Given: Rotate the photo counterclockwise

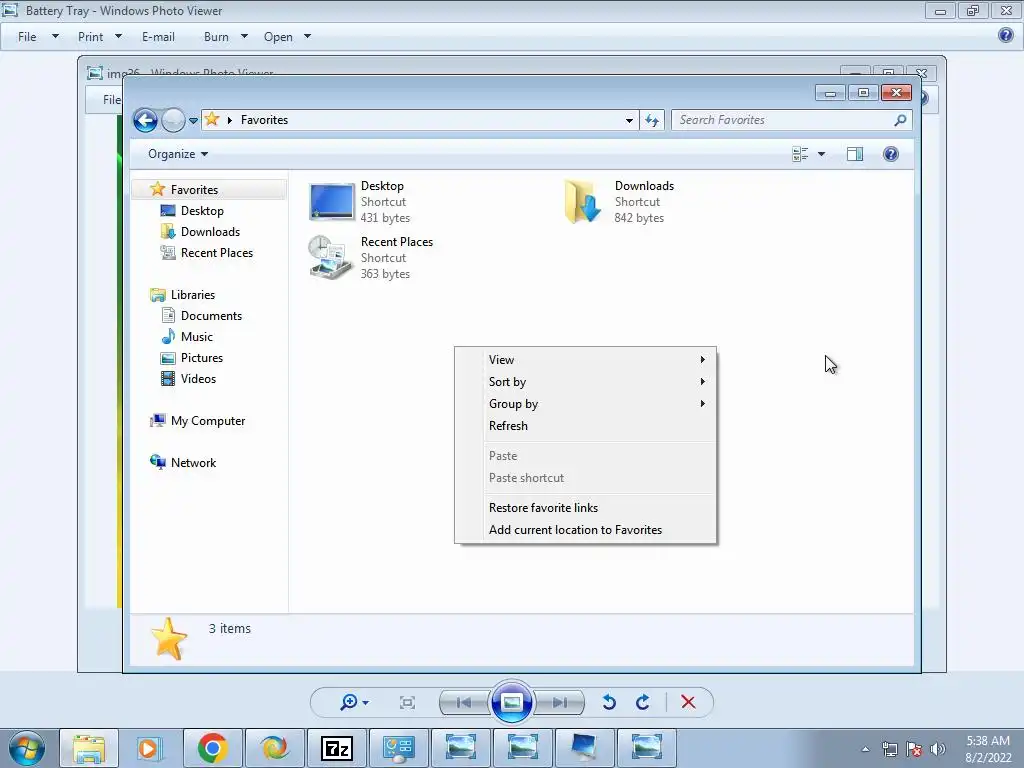Looking at the screenshot, I should (x=609, y=702).
